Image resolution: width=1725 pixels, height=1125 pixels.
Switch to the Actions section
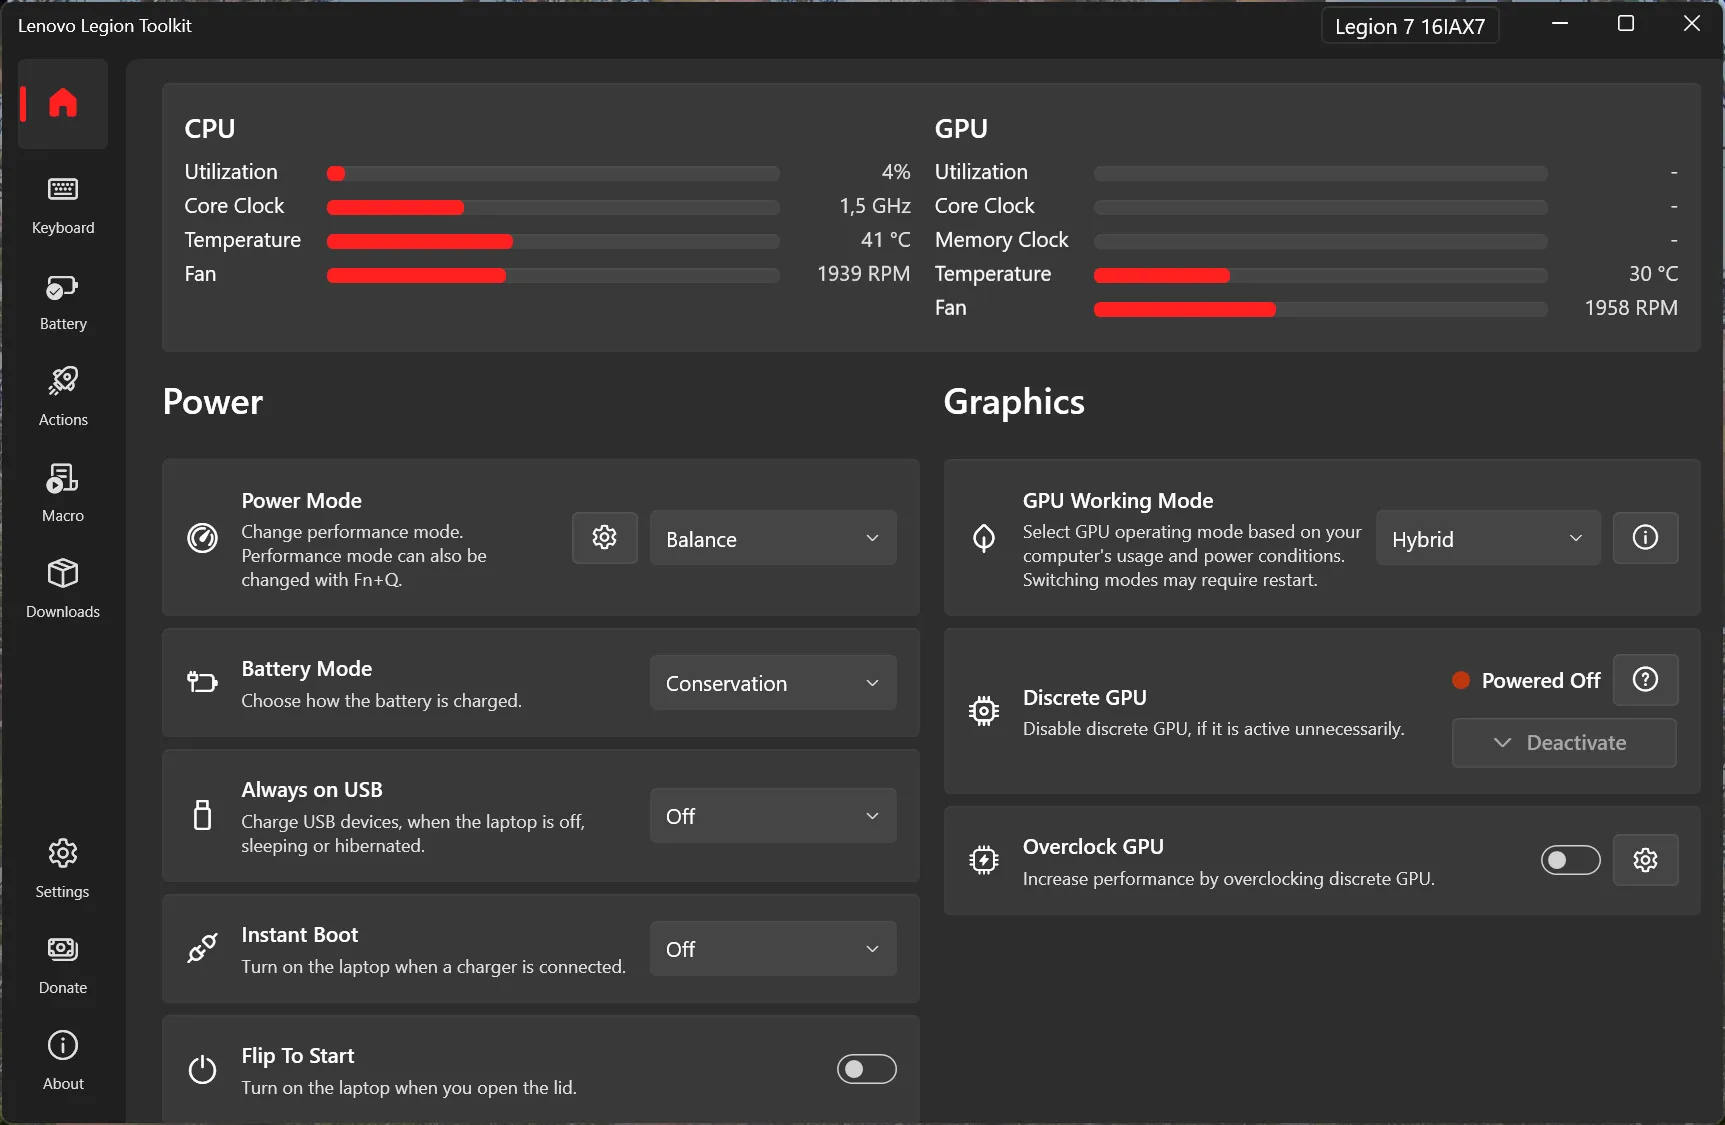pyautogui.click(x=62, y=394)
